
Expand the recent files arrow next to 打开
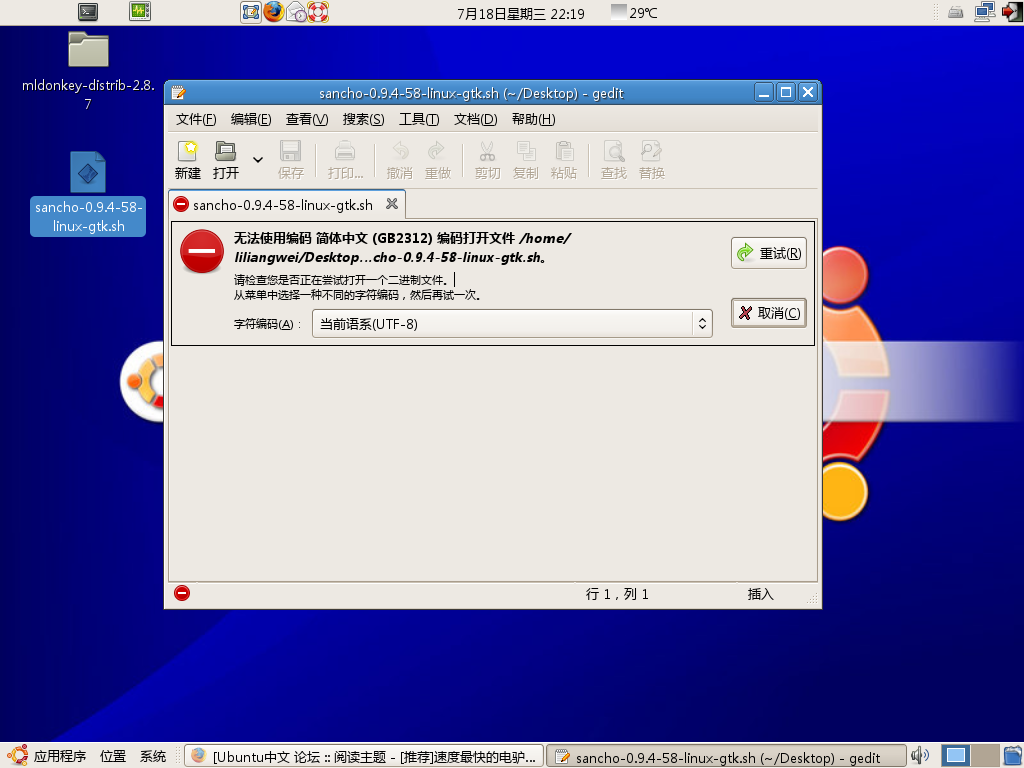tap(258, 159)
